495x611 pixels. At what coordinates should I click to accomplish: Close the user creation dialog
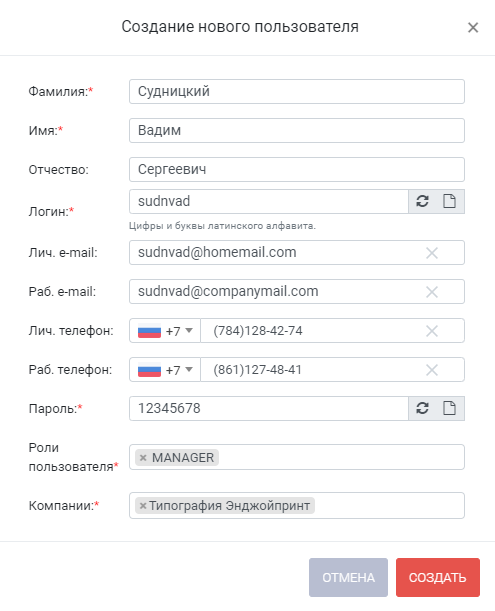click(473, 27)
